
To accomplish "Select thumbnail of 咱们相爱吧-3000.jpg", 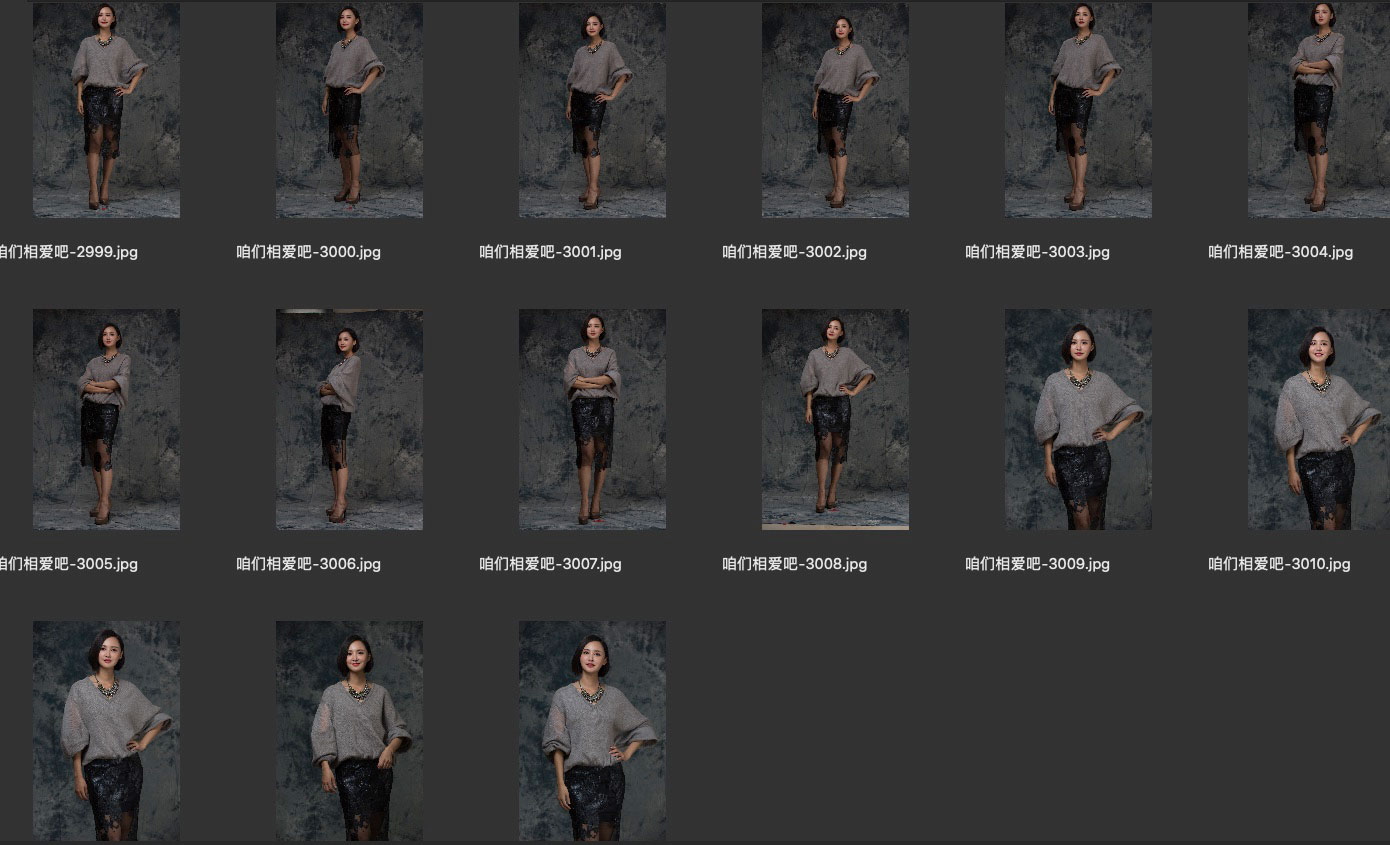I will pyautogui.click(x=349, y=110).
